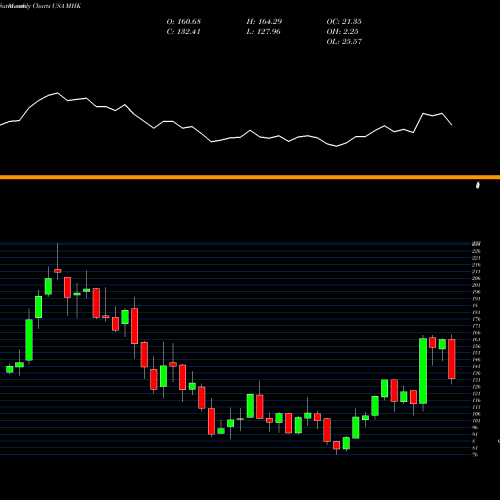Screen dimensions: 500x500
Task: Click the 206 price axis label
Action: 476,278
